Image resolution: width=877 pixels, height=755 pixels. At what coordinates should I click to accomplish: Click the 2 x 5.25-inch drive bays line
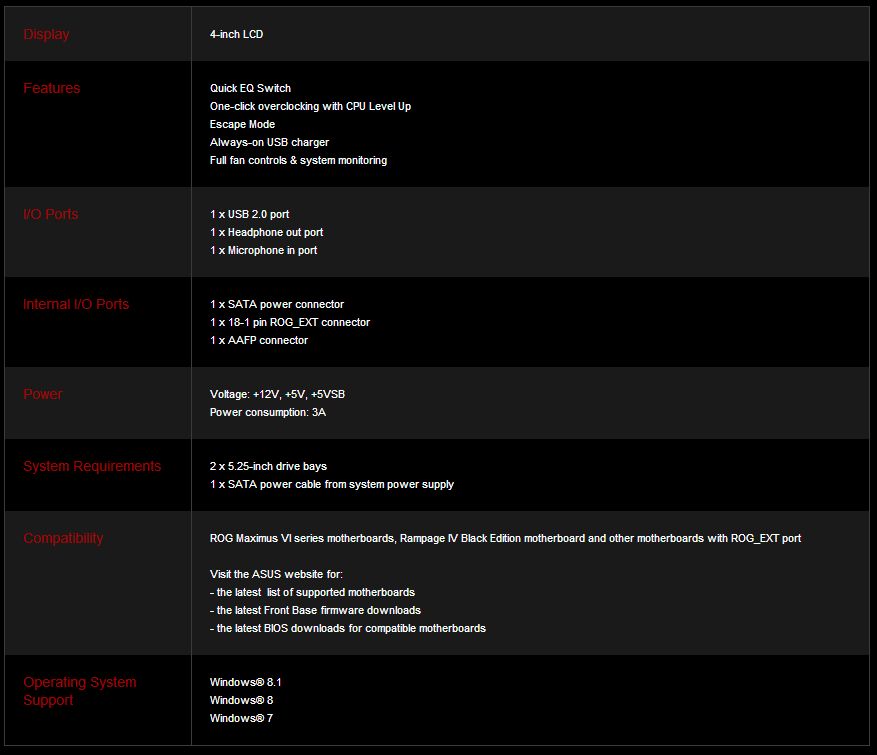point(268,466)
